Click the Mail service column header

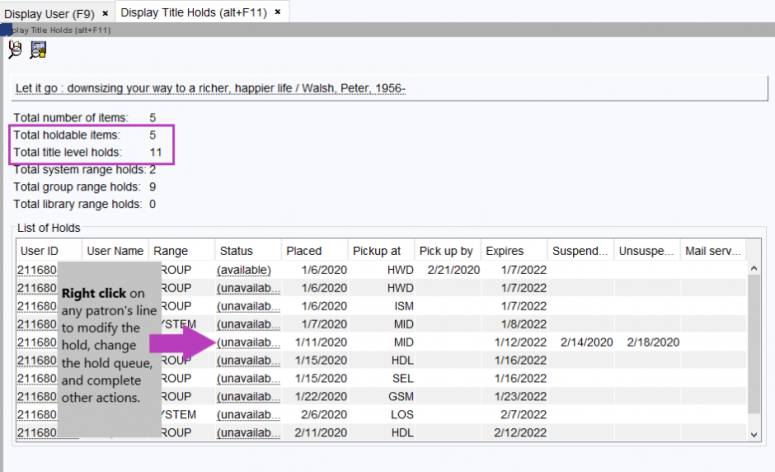[712, 251]
